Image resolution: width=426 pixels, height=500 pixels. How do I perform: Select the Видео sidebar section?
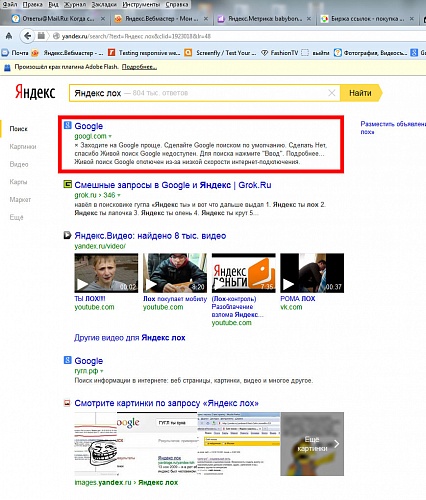(x=19, y=164)
